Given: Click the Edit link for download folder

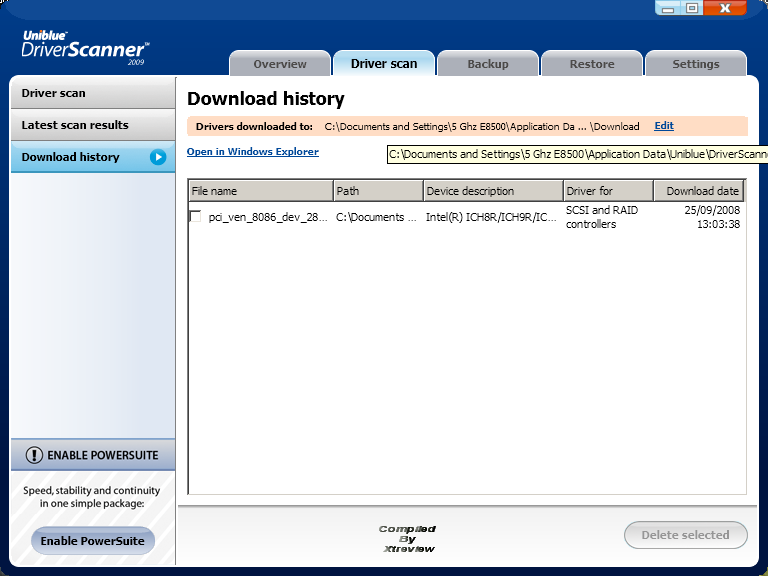Looking at the screenshot, I should click(x=664, y=126).
